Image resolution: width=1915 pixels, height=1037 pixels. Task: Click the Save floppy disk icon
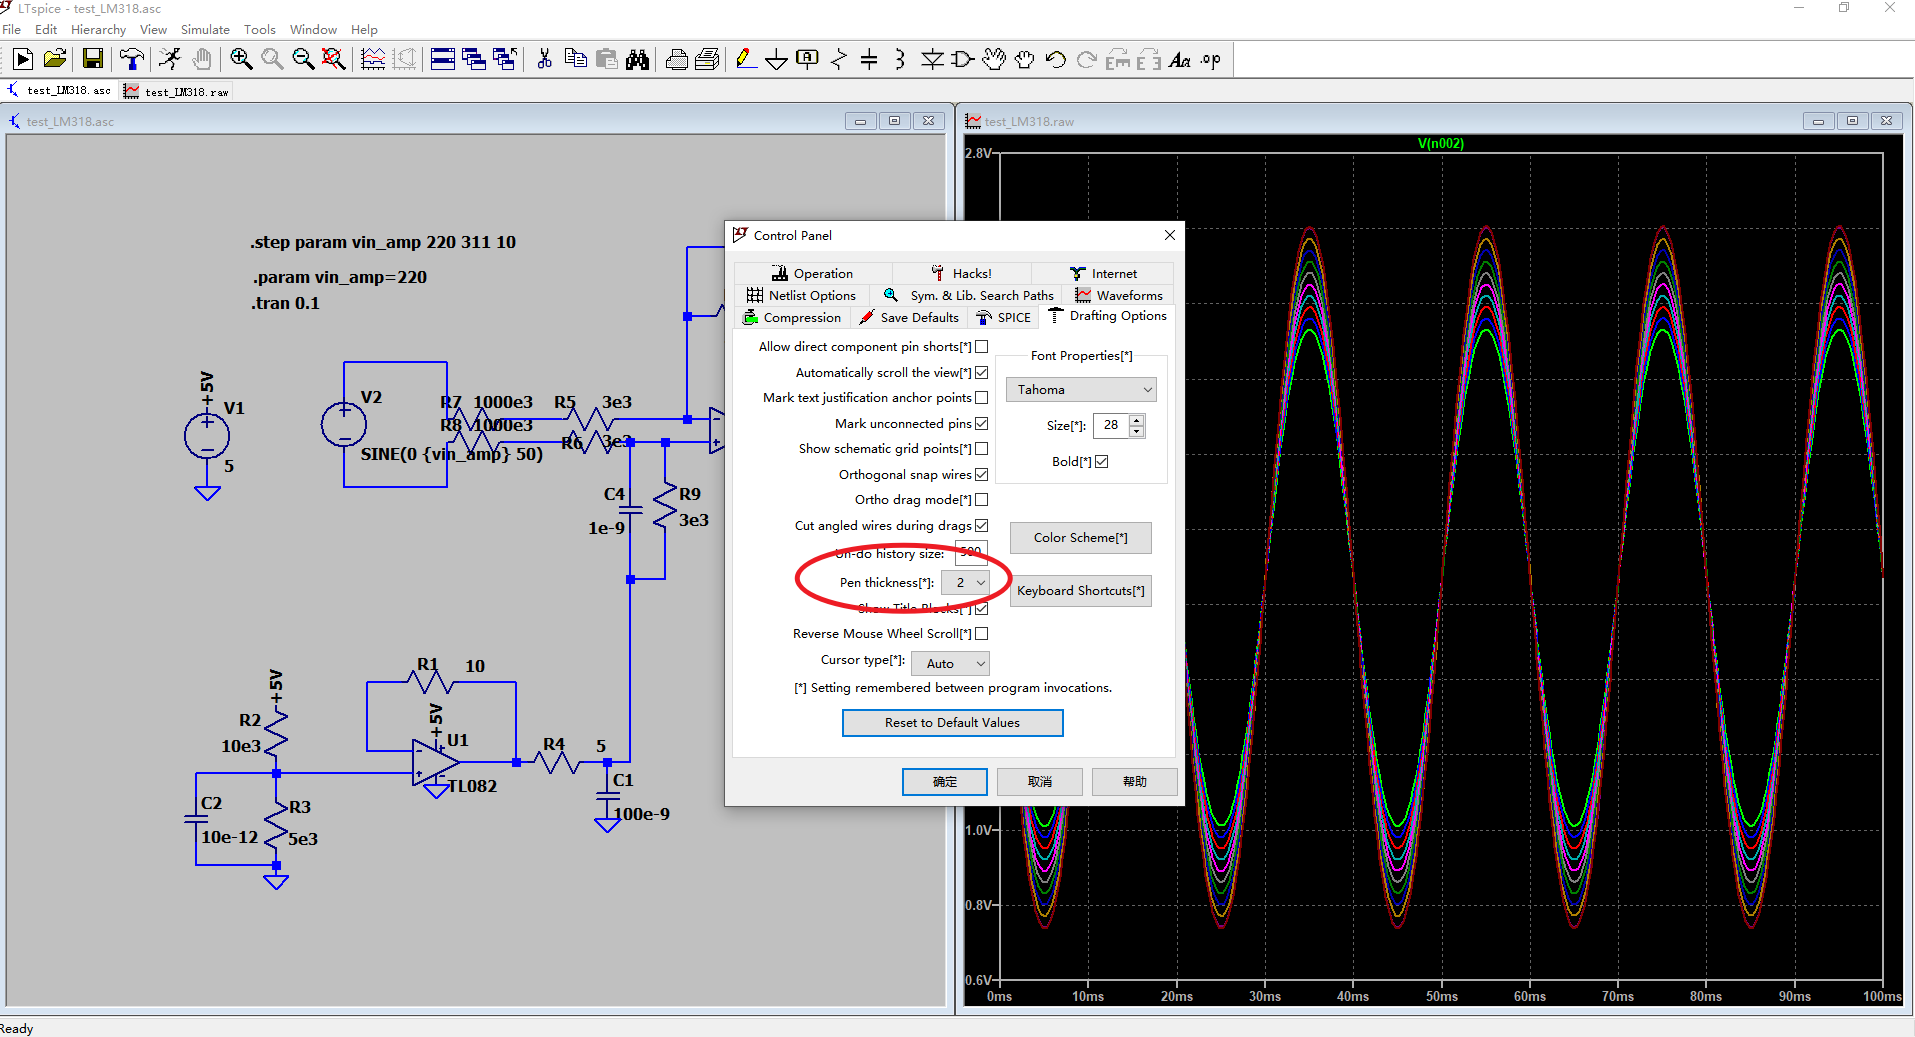pos(93,60)
